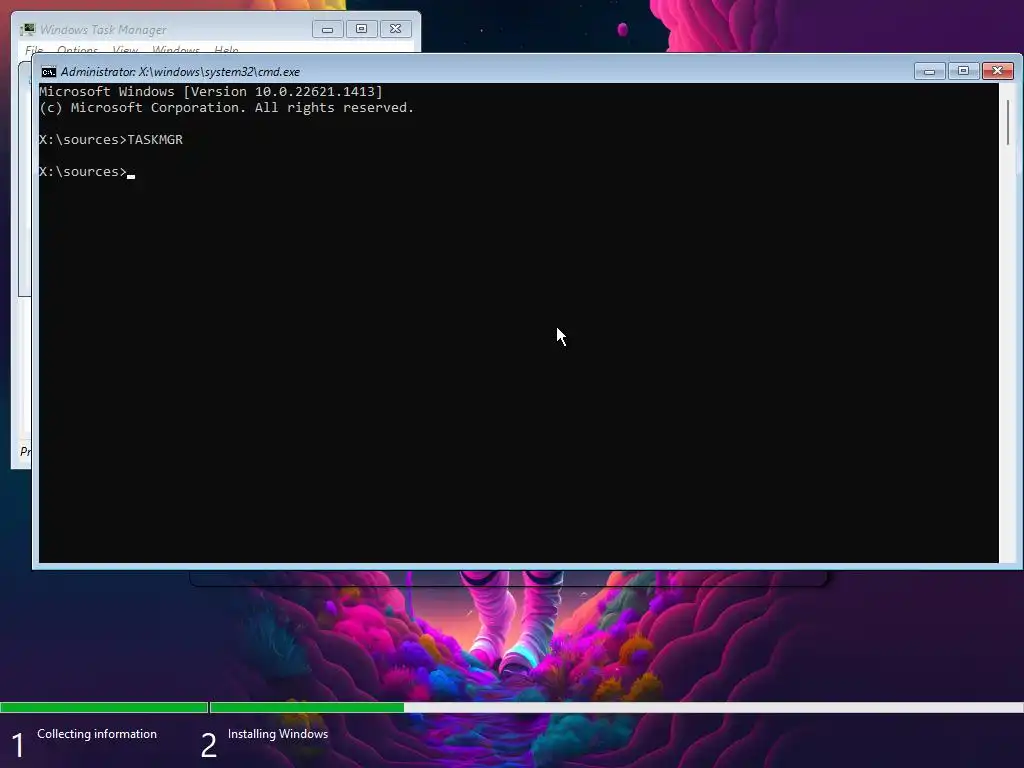Click the 'Microsoft Windows [Version 10.0.22621.1413]' line
Screen dimensions: 1024x768
(x=211, y=92)
